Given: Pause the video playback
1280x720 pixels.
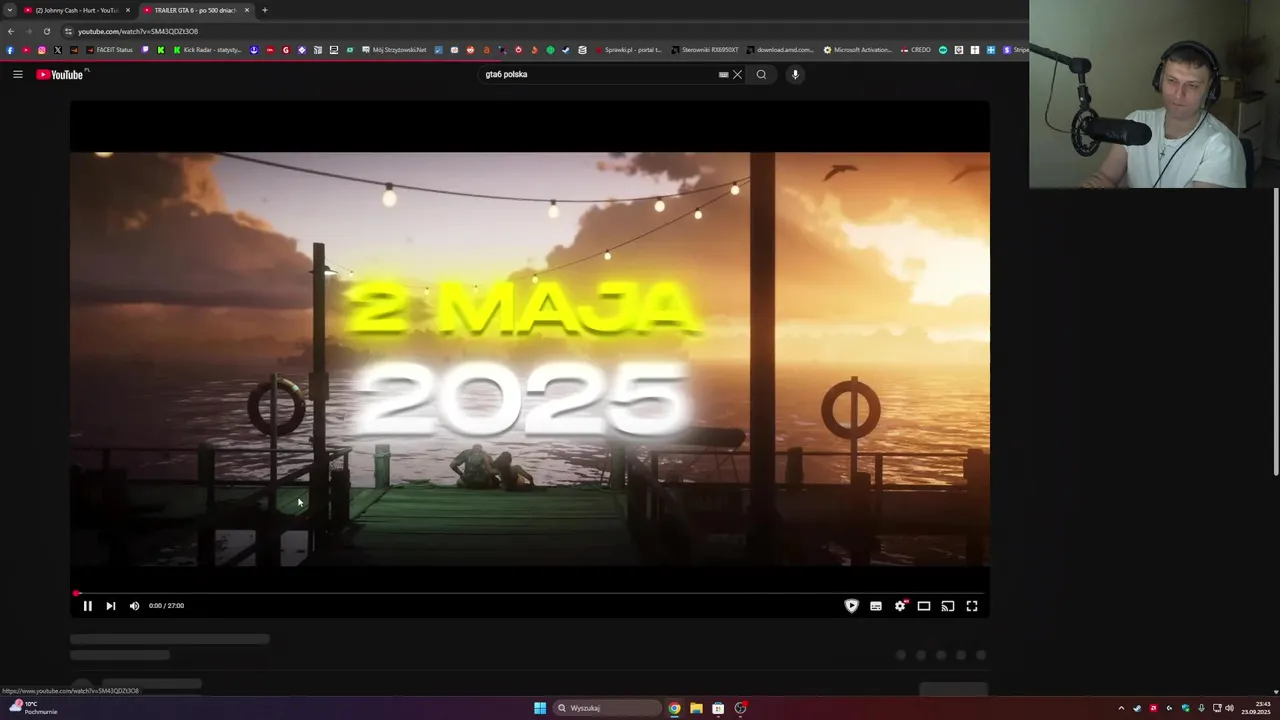Looking at the screenshot, I should point(87,606).
